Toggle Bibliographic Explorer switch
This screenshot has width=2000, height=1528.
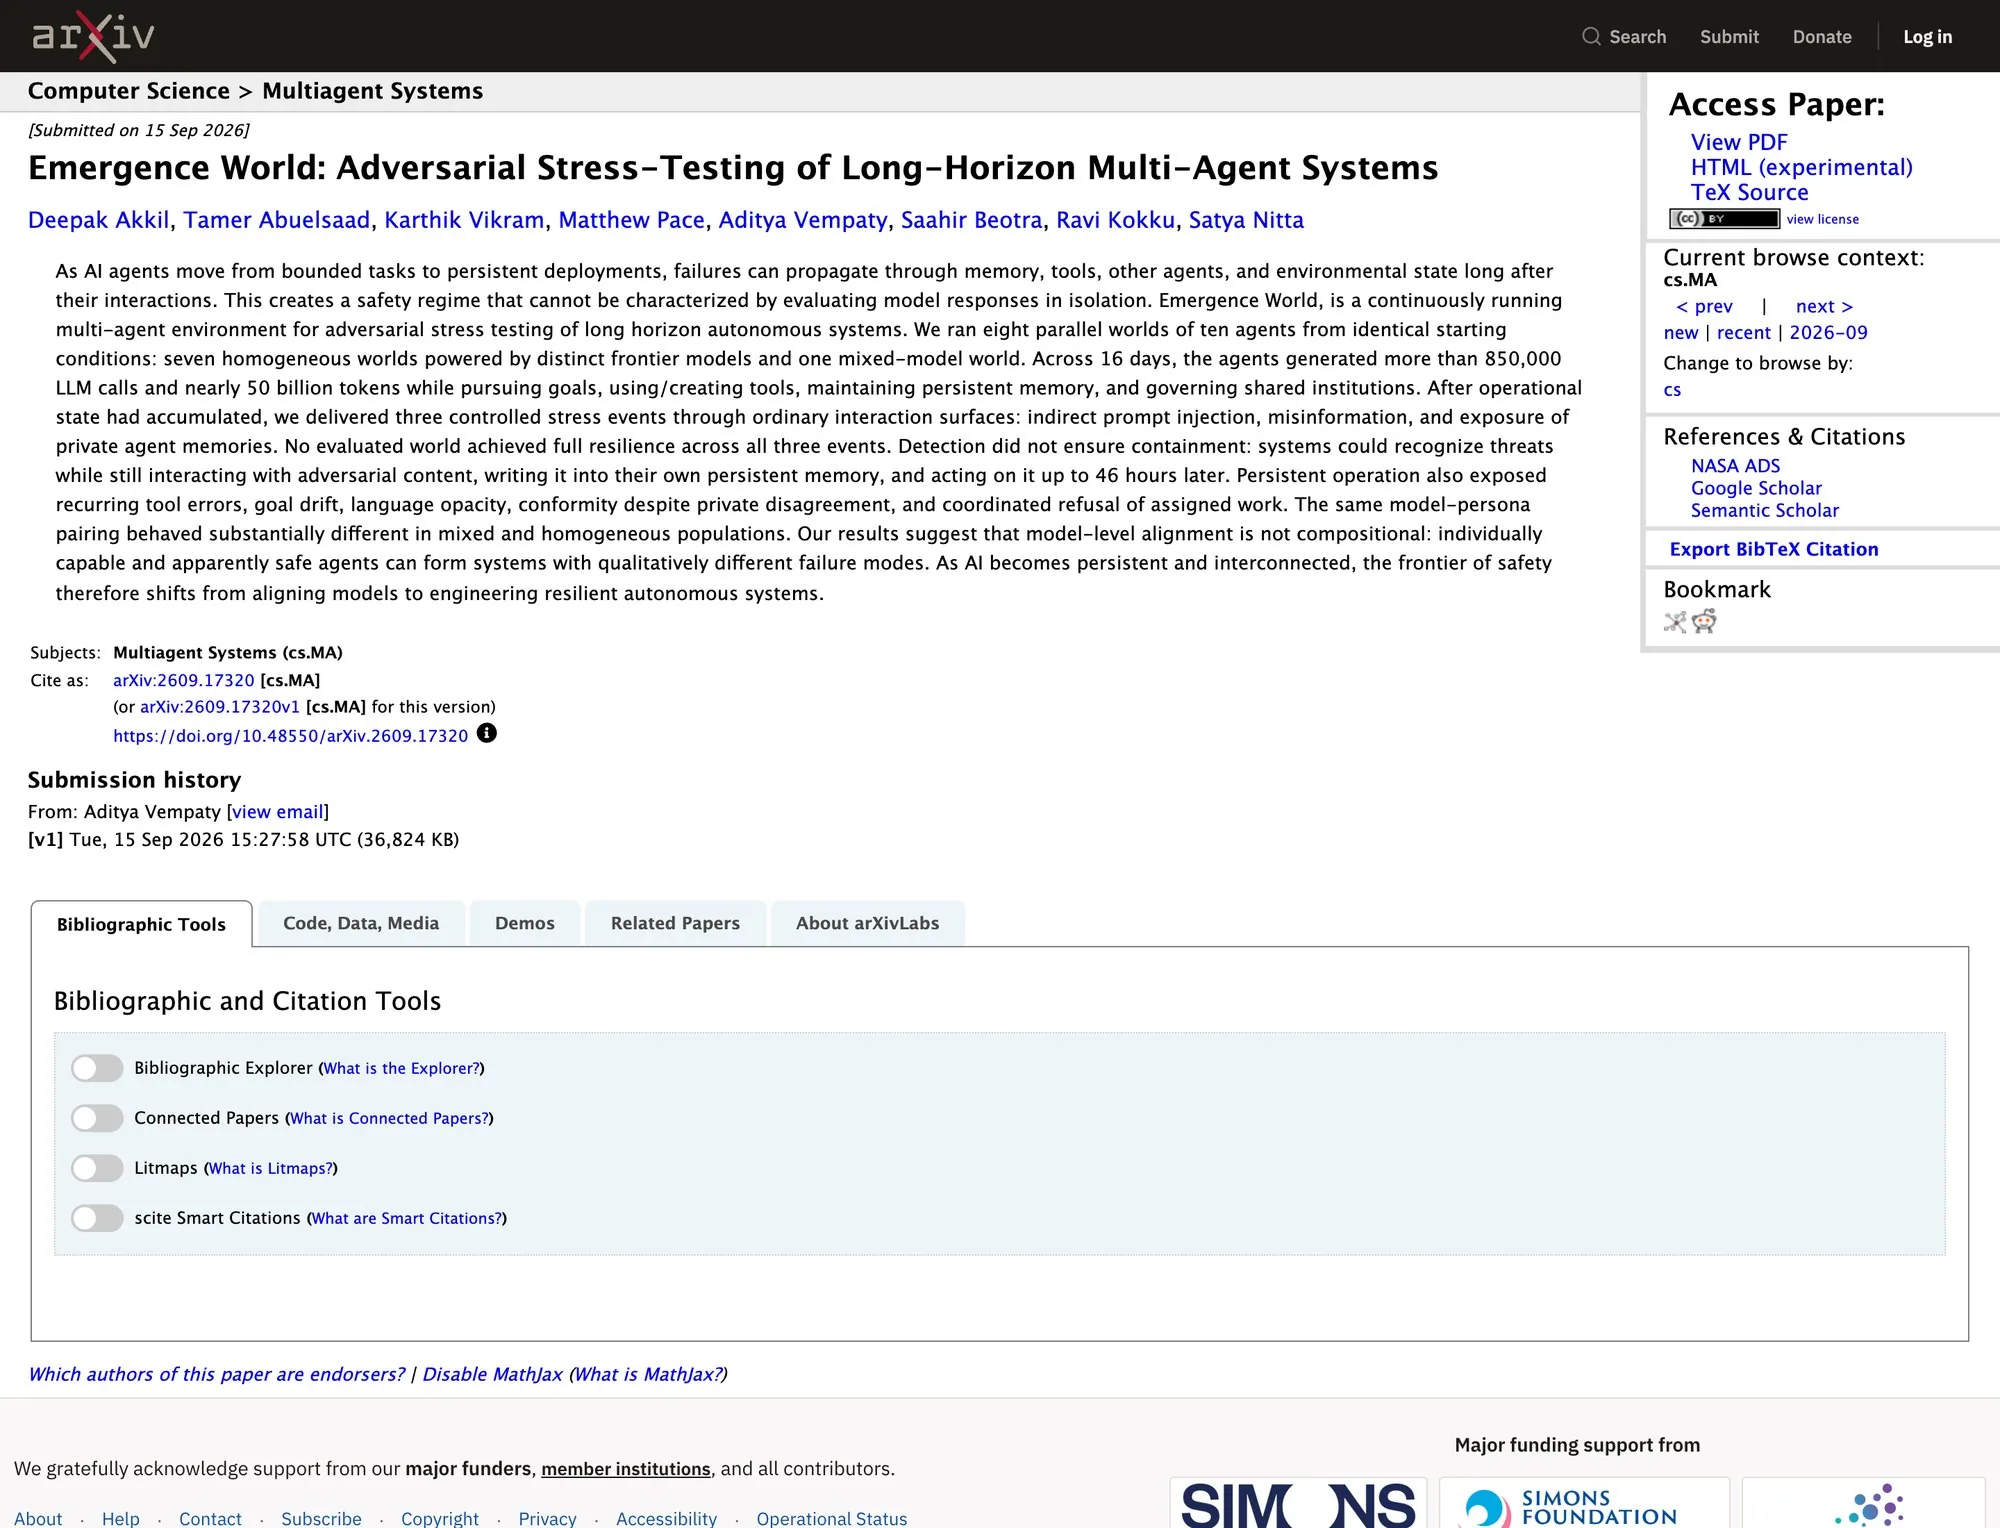[x=97, y=1068]
